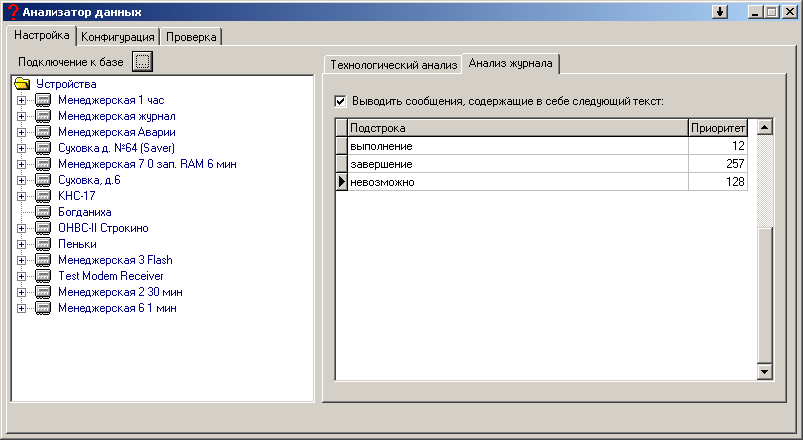This screenshot has width=803, height=440.
Task: Click device icon for Суховка, д.6
Action: (x=43, y=180)
